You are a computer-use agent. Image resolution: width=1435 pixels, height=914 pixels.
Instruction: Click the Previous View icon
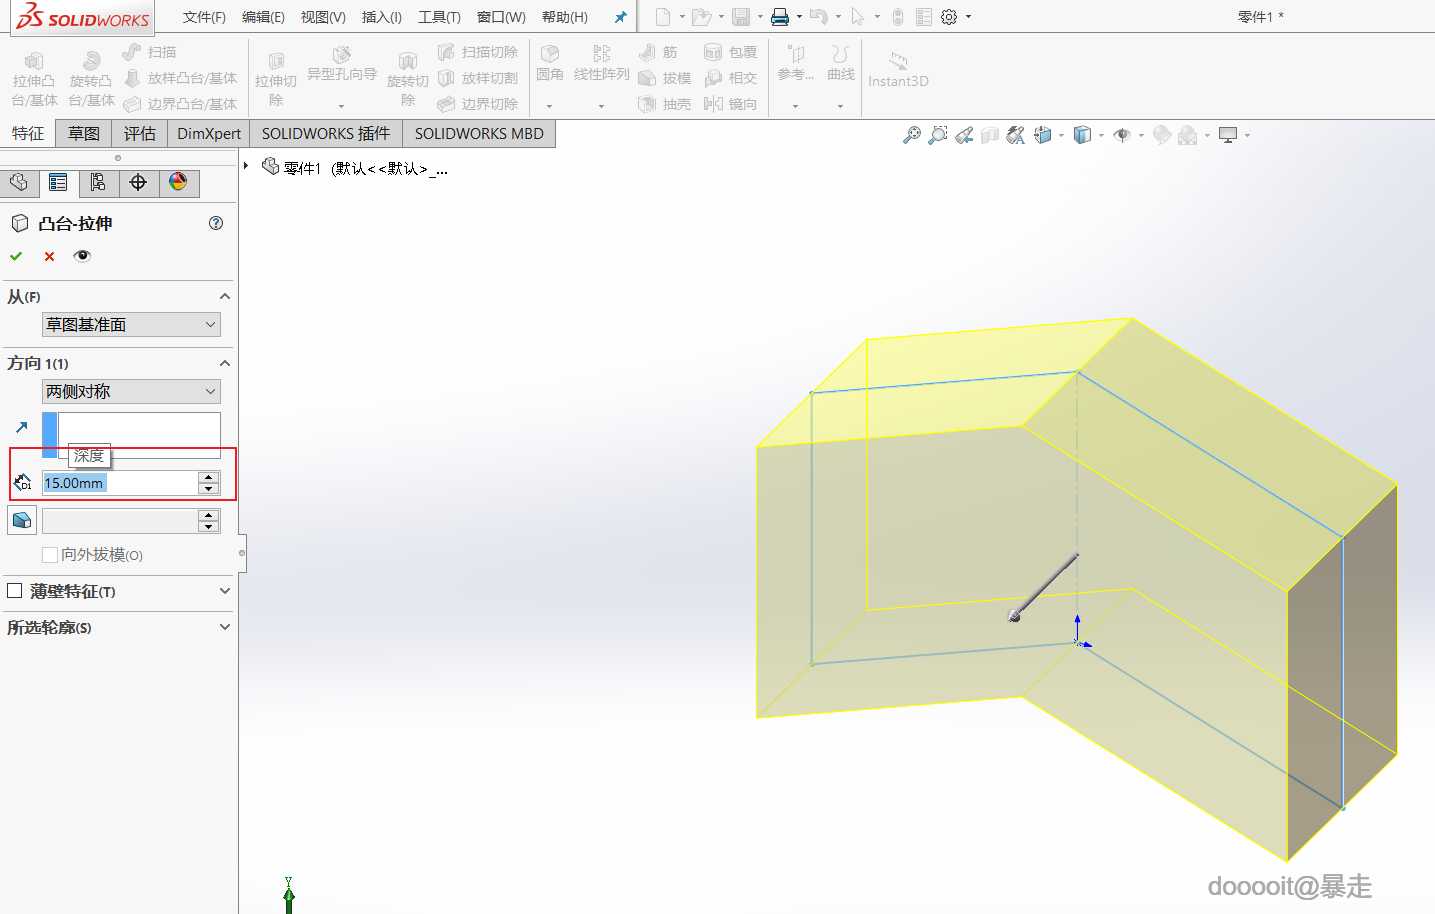(964, 135)
